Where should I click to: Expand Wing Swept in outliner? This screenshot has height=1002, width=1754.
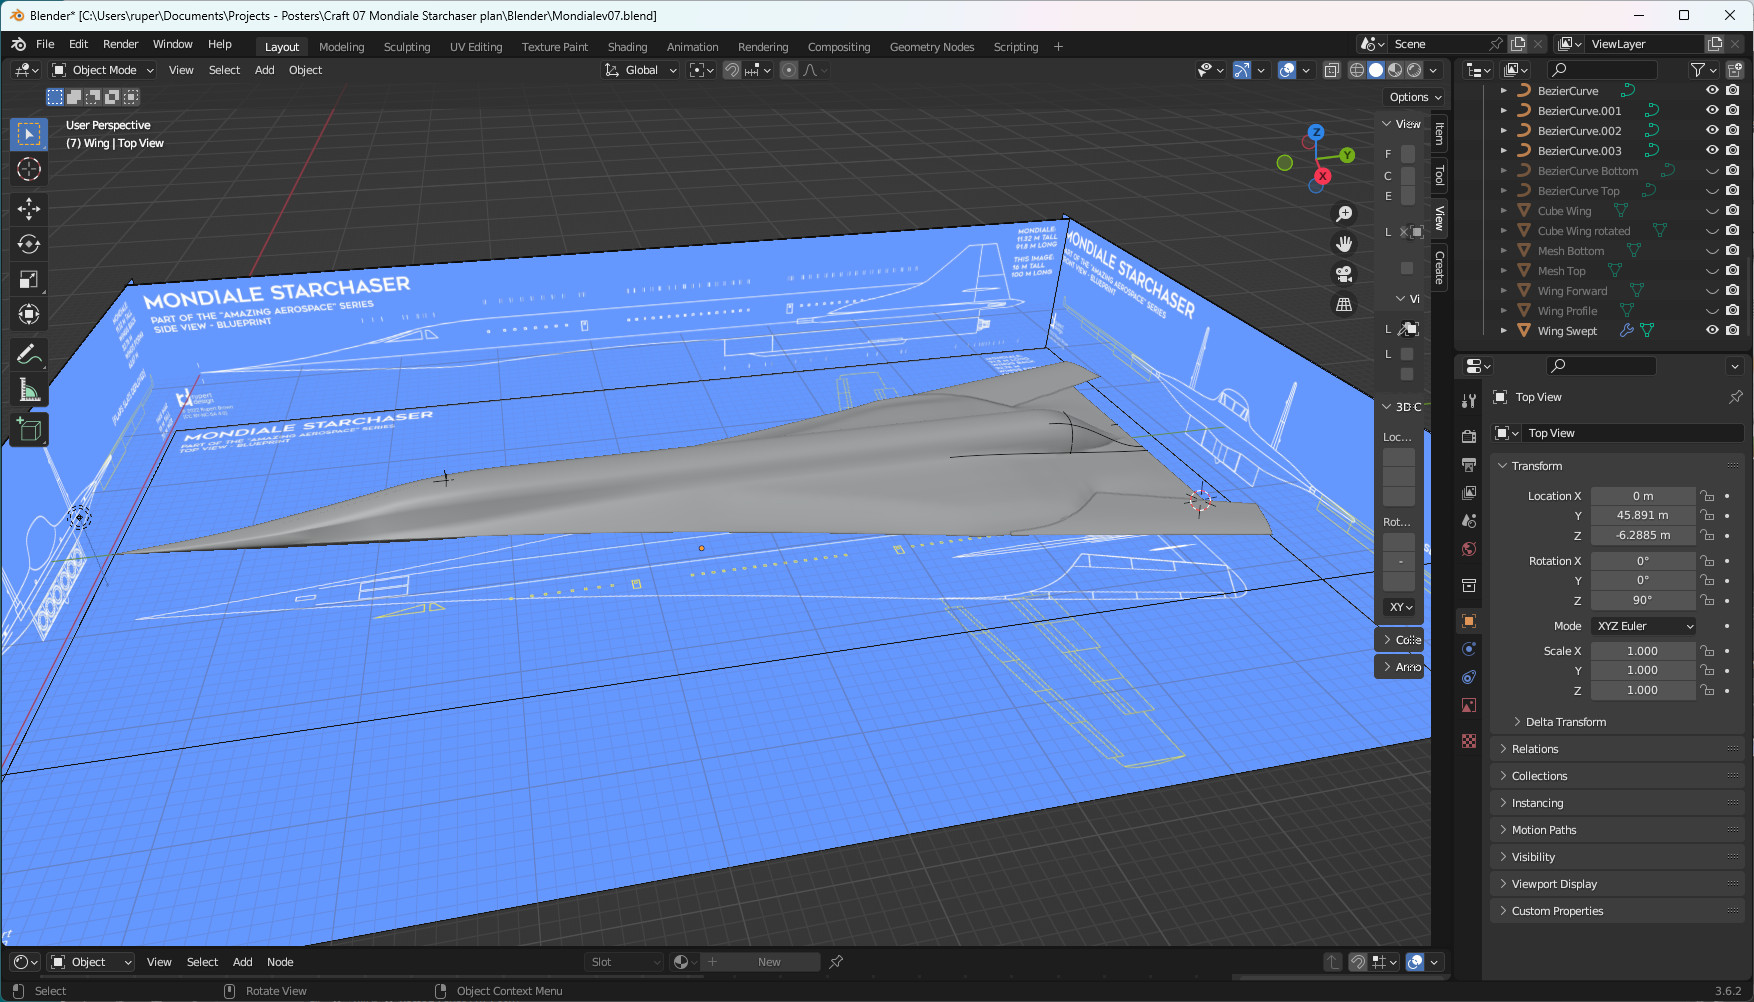pos(1503,331)
